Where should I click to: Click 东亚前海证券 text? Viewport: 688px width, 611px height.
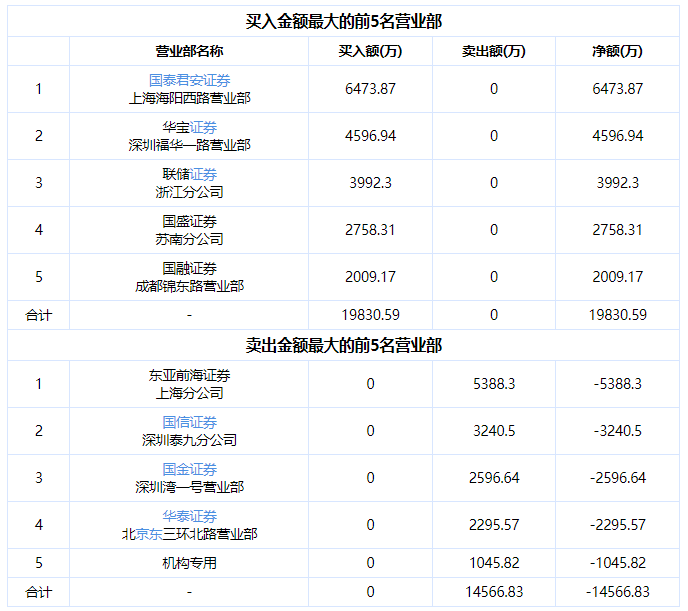(x=190, y=375)
